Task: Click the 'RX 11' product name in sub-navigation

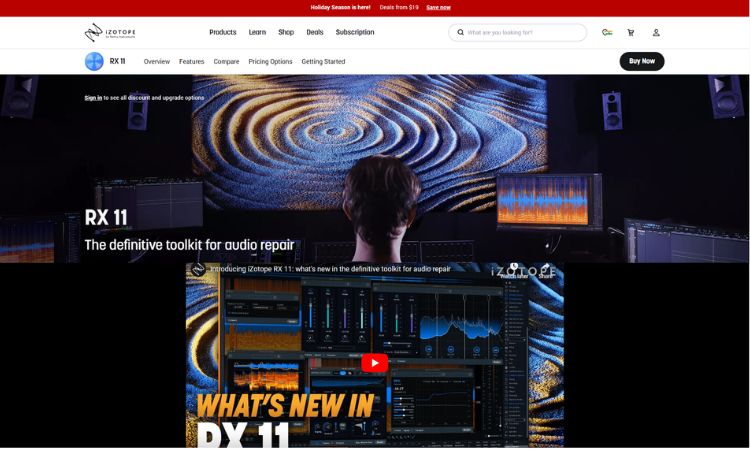Action: (x=117, y=61)
